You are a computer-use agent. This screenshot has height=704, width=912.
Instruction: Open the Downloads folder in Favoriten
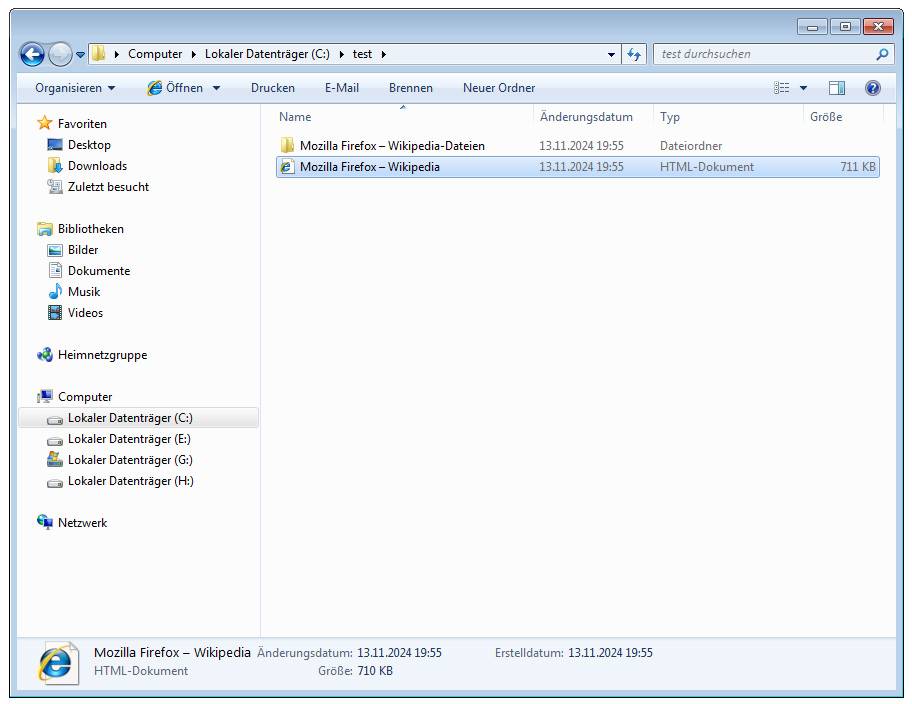click(x=97, y=166)
